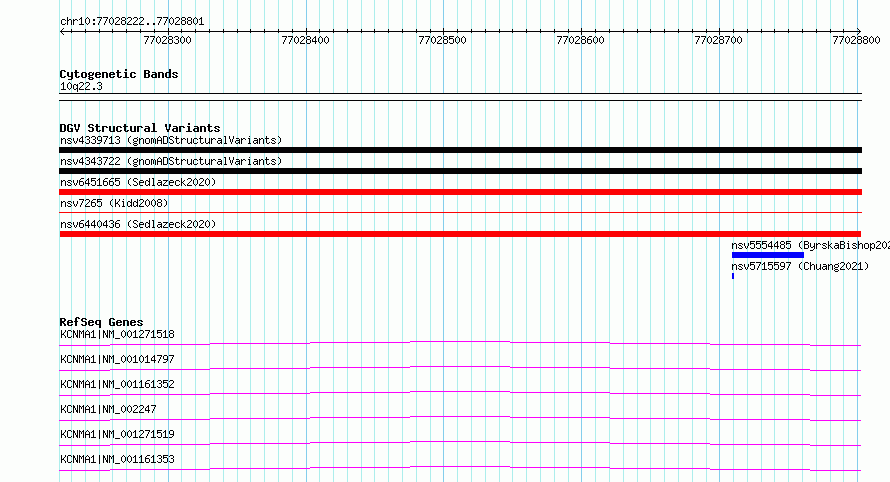The image size is (890, 482).
Task: Click the chr10:77028222..77028801 region label
Action: tap(132, 22)
